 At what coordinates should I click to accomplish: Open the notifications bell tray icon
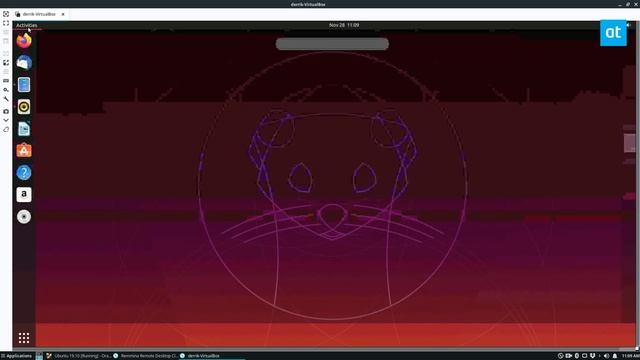pos(615,356)
